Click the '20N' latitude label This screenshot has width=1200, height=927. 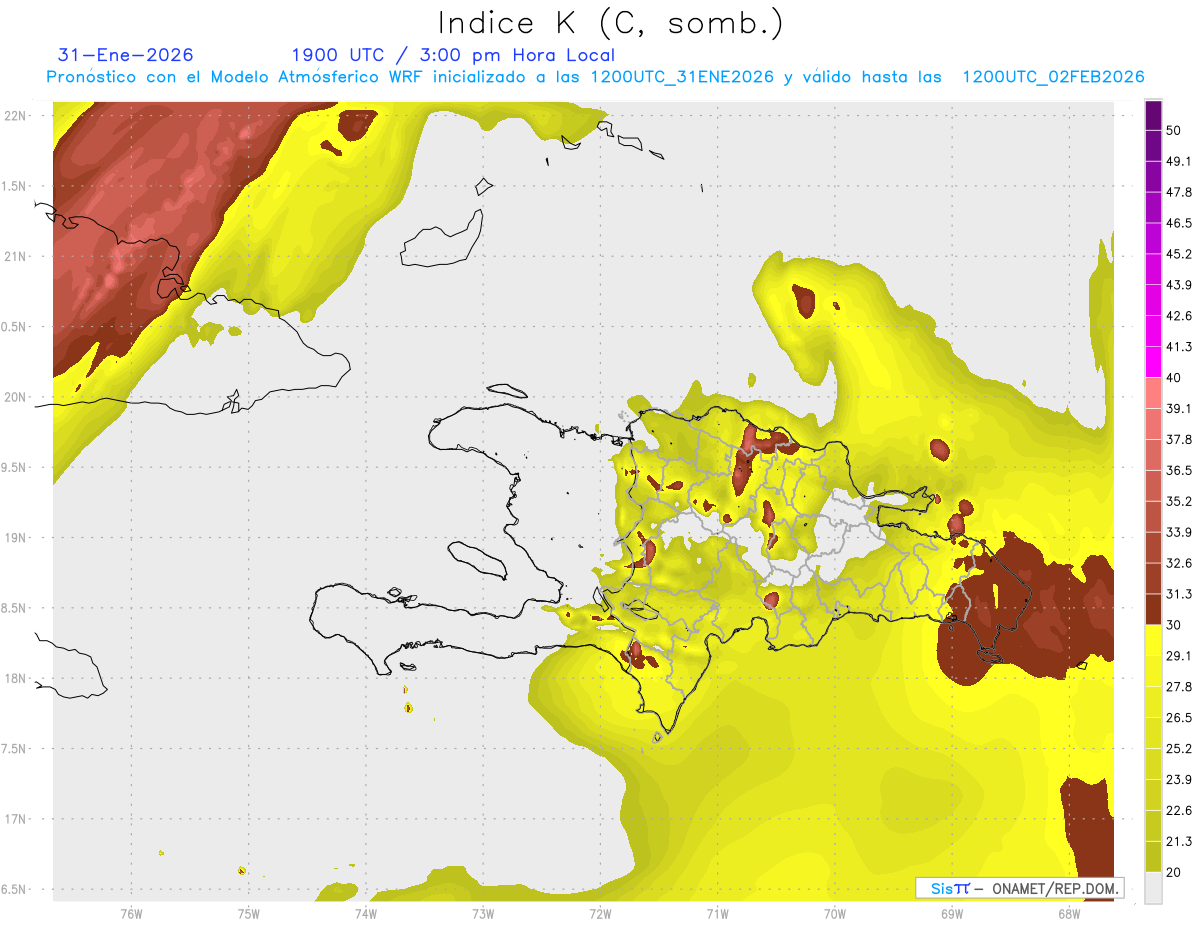click(16, 397)
